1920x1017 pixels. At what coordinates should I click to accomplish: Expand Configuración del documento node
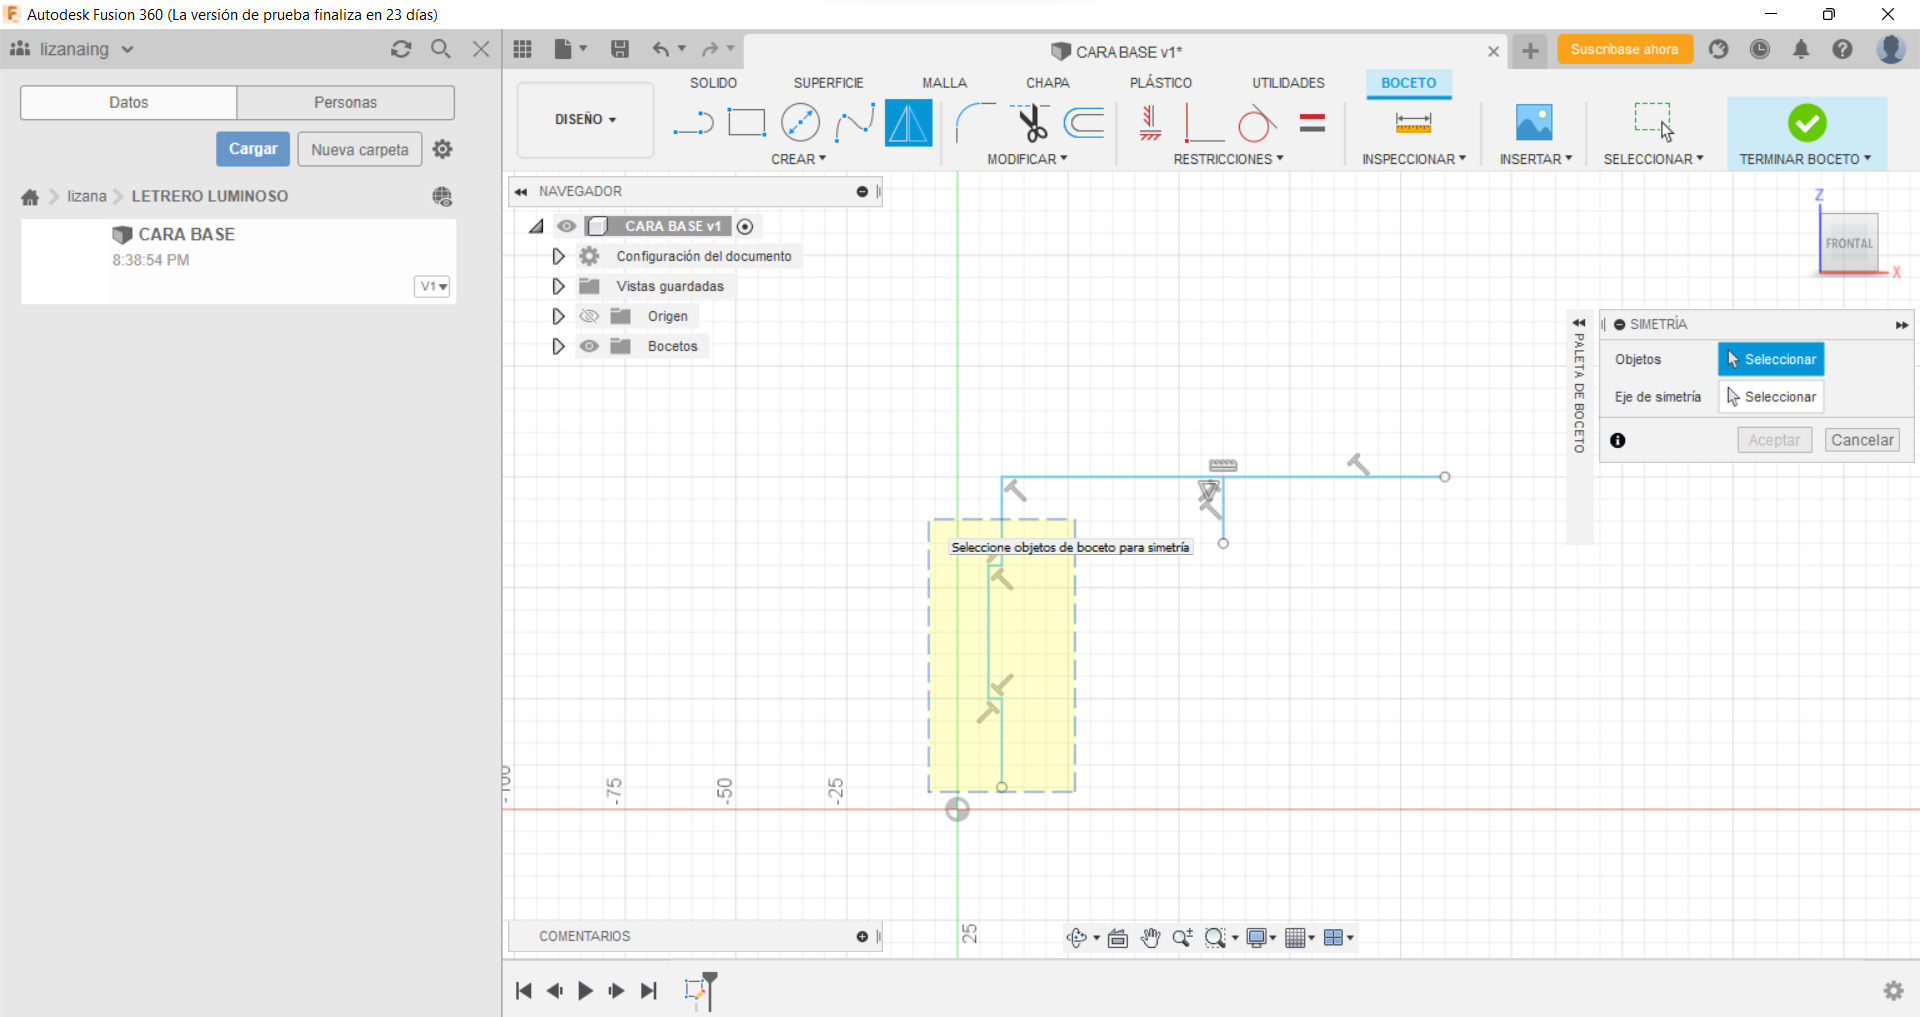[x=558, y=256]
